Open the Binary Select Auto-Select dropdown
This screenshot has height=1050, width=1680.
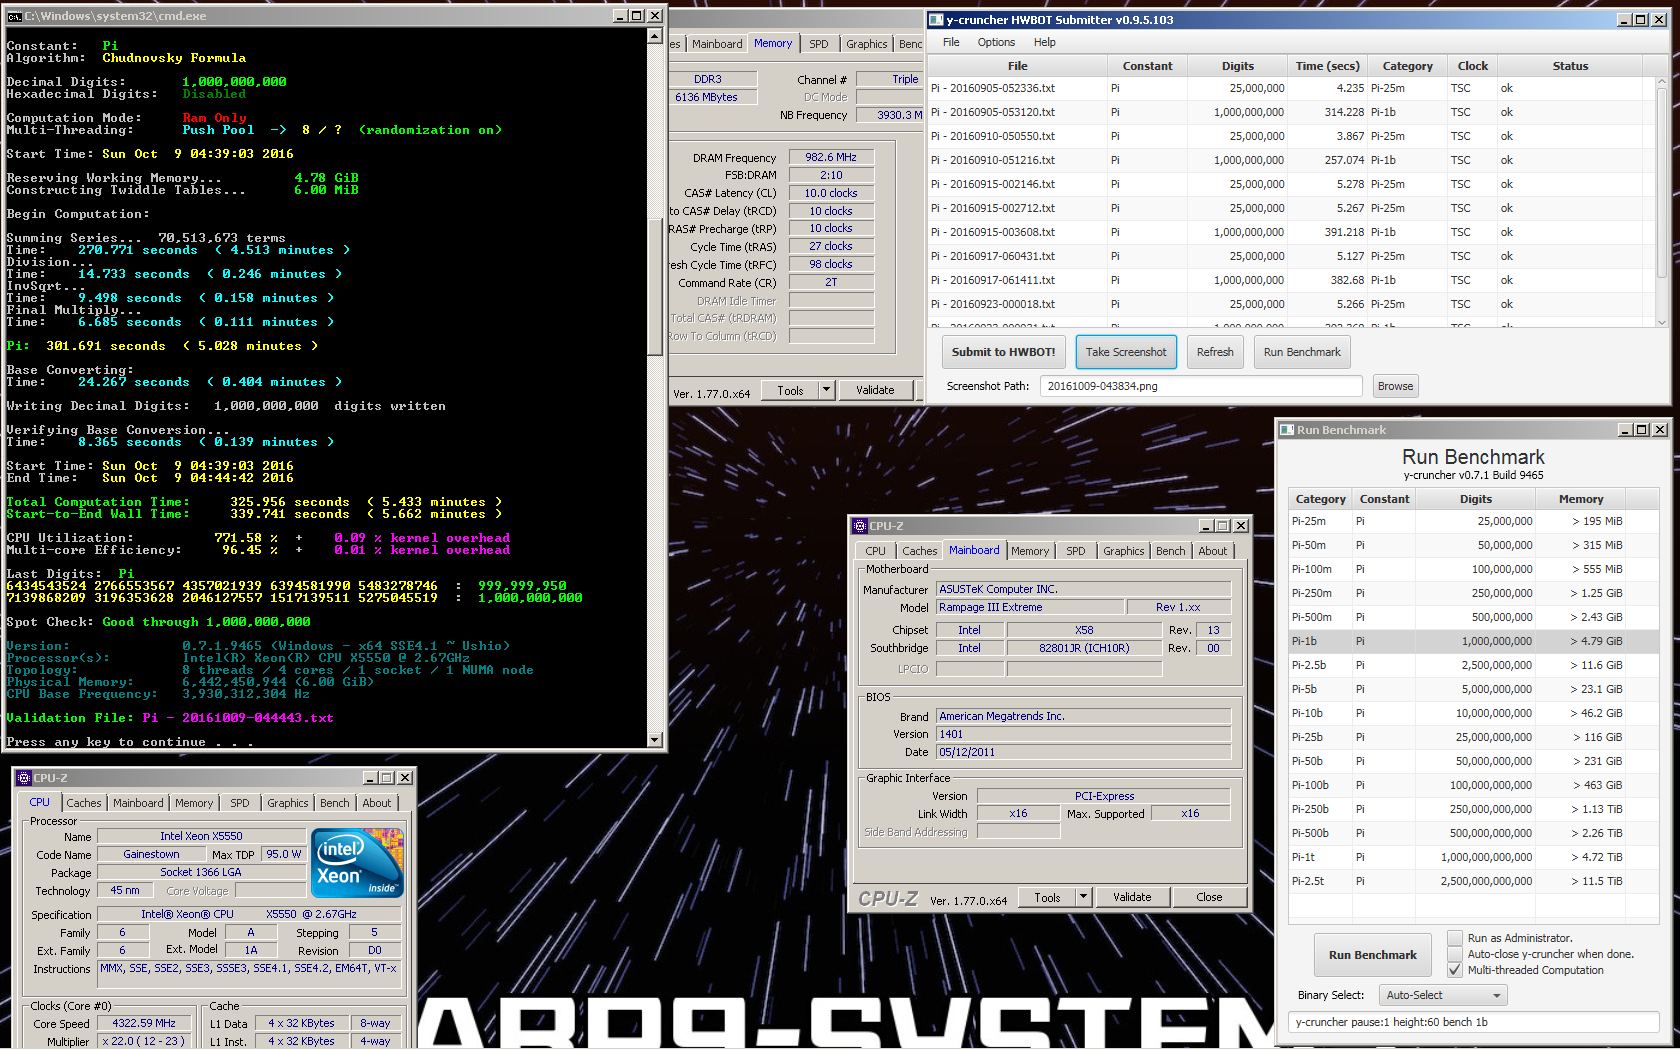(1443, 995)
